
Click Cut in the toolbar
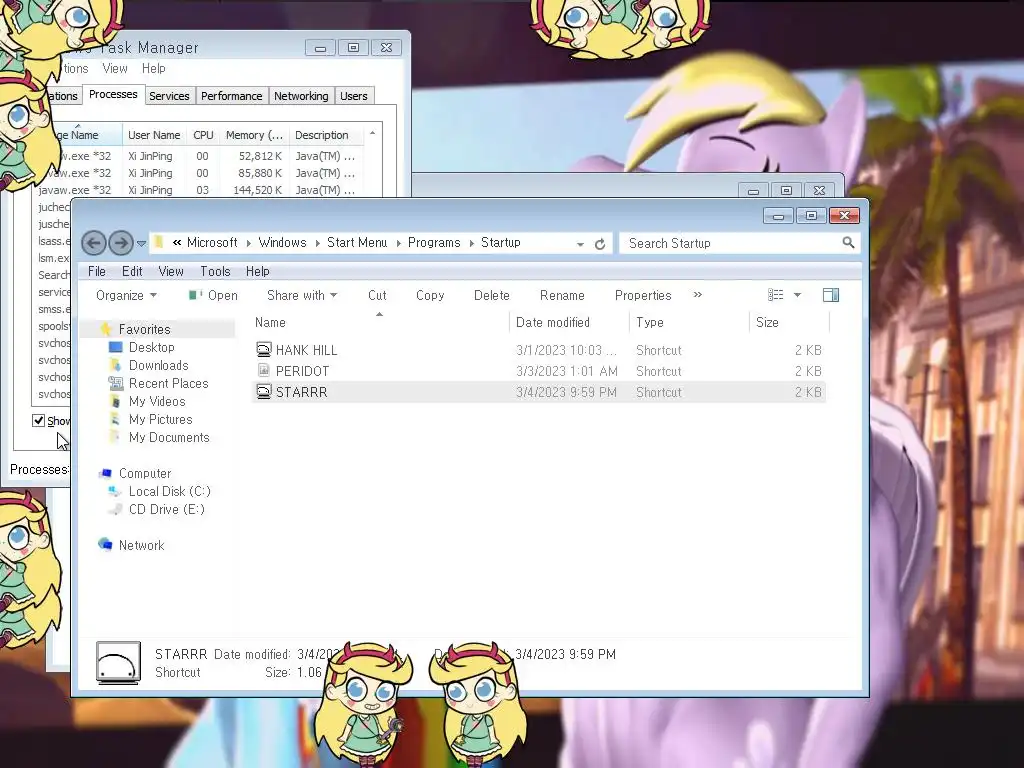pos(377,295)
